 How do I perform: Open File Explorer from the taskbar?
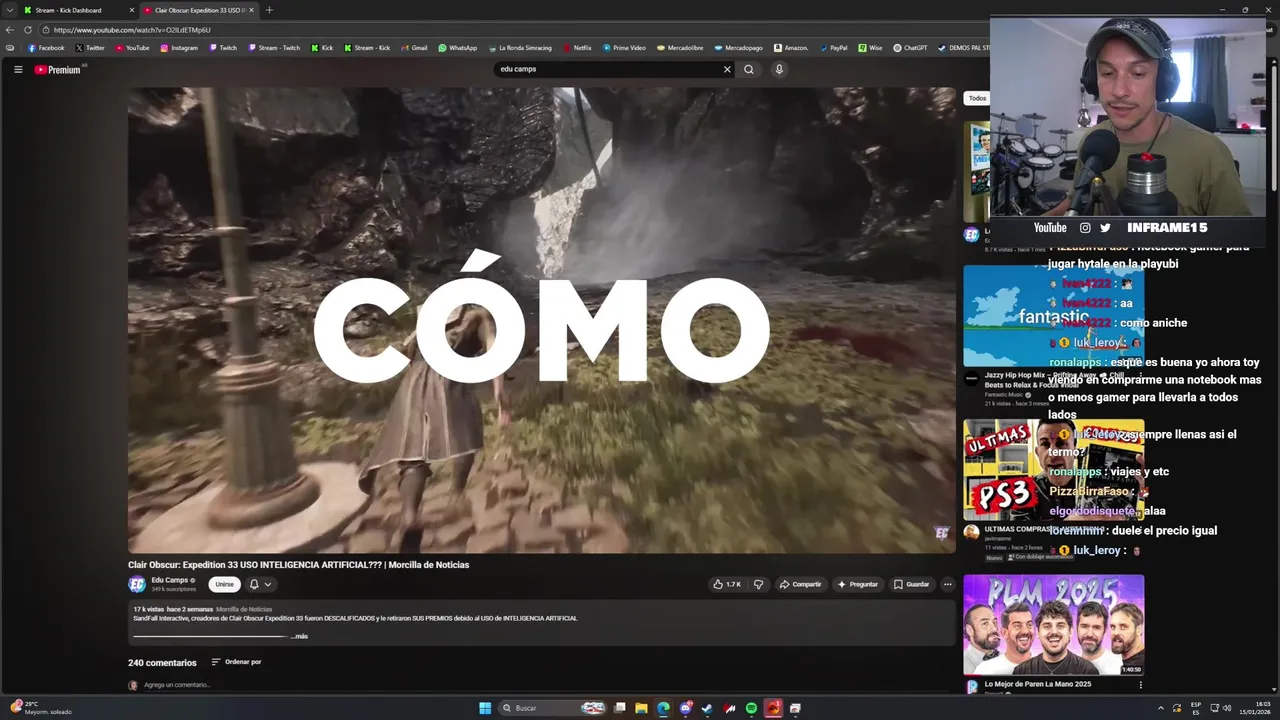(641, 708)
